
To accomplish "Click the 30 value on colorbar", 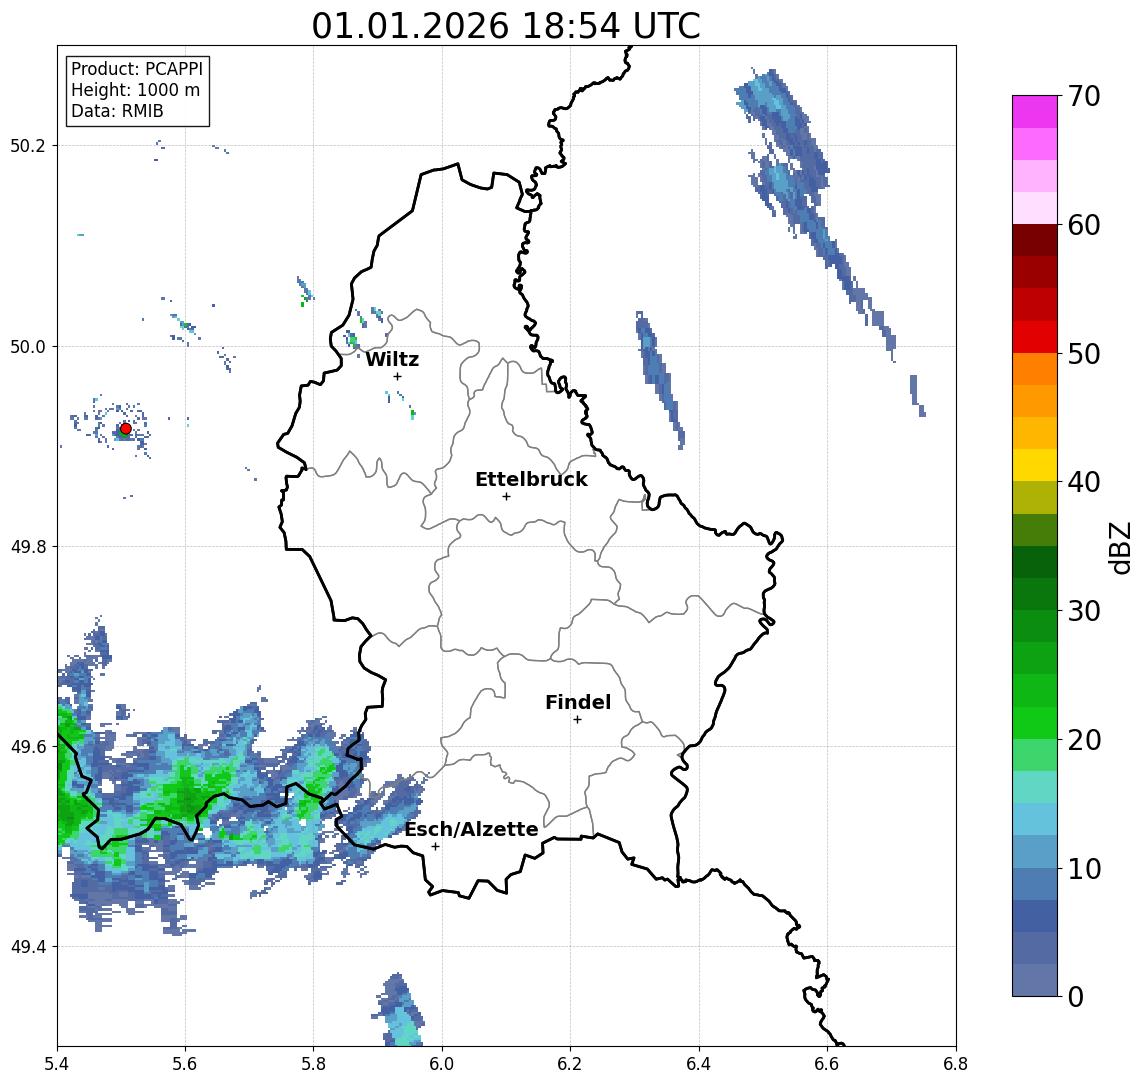I will 1084,611.
